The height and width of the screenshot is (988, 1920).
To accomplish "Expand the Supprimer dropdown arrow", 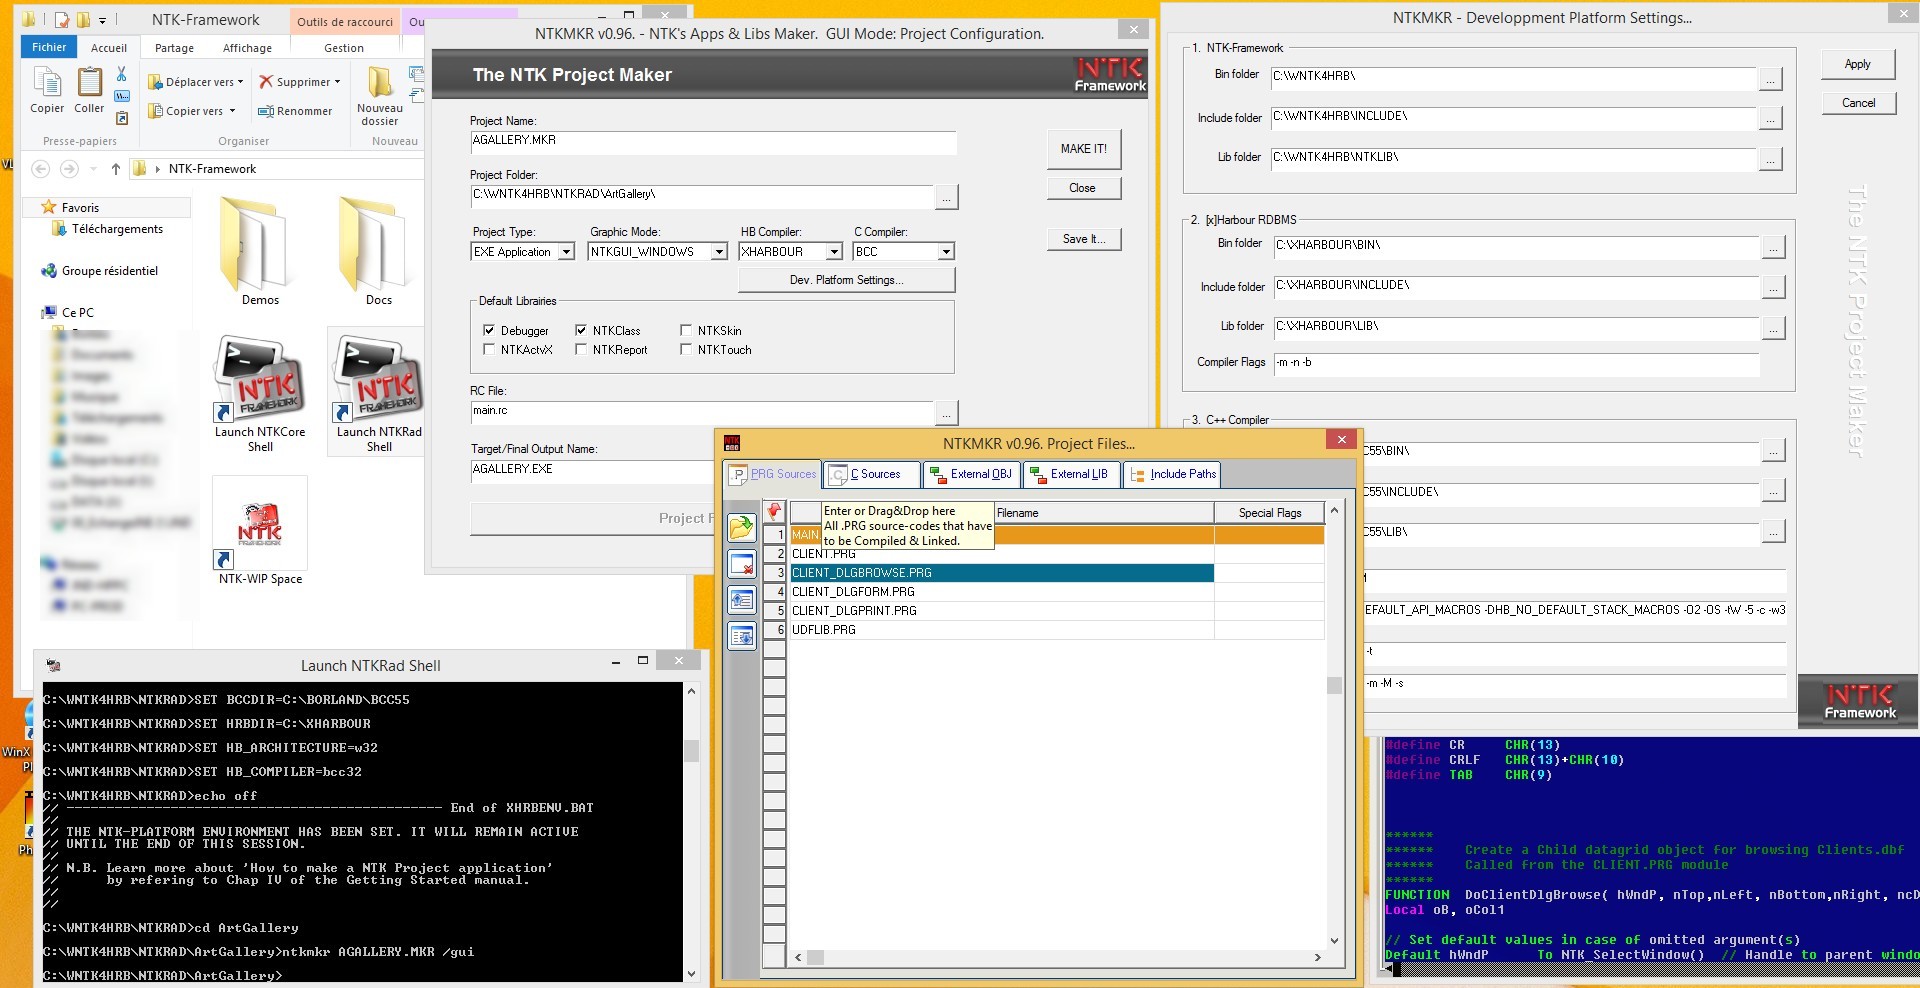I will [337, 82].
